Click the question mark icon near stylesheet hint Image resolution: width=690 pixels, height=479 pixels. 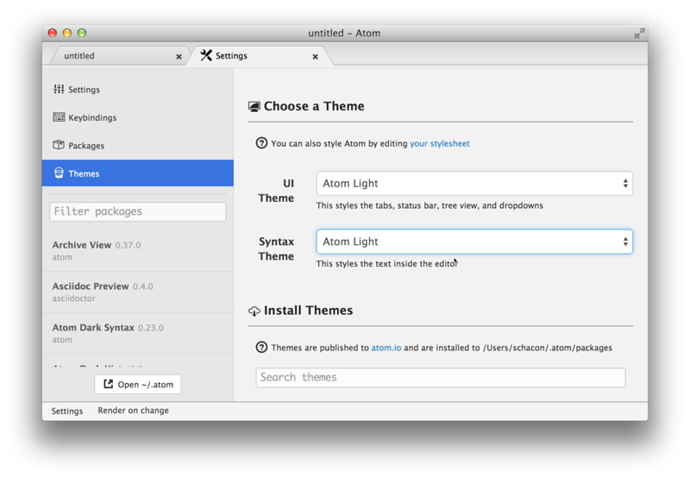point(262,144)
